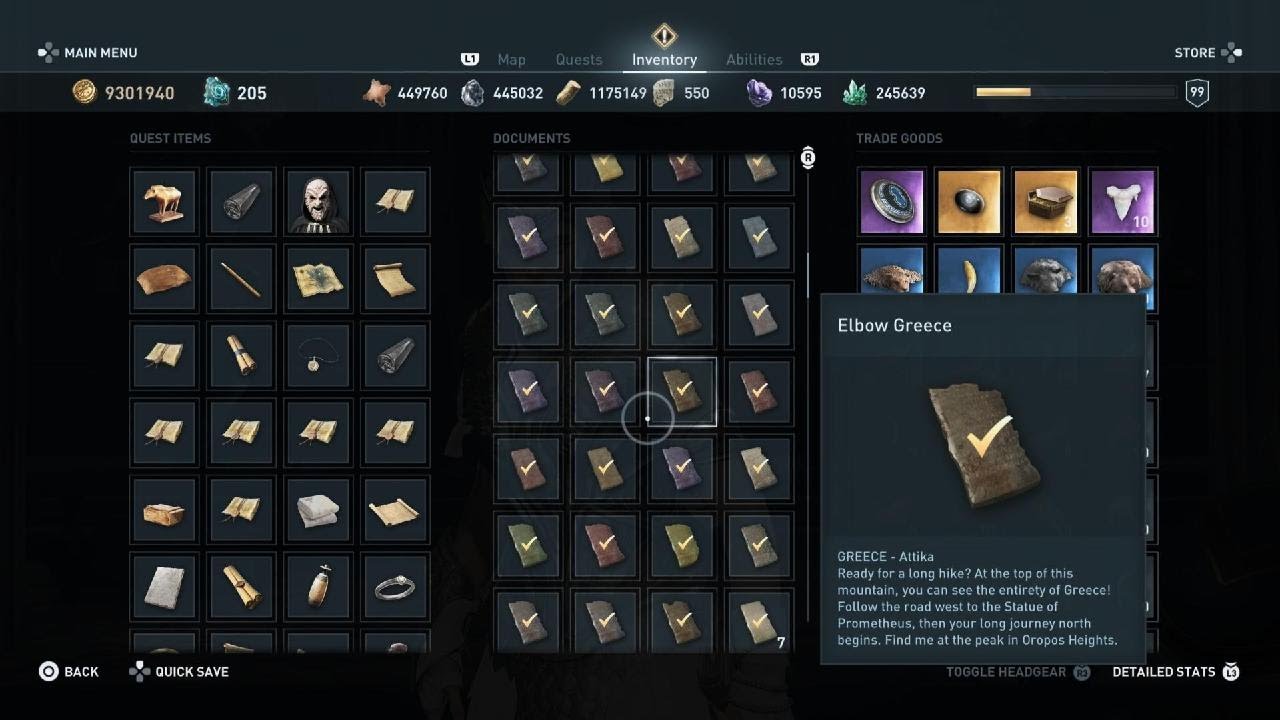Click the level 99 shield badge

(x=1197, y=93)
